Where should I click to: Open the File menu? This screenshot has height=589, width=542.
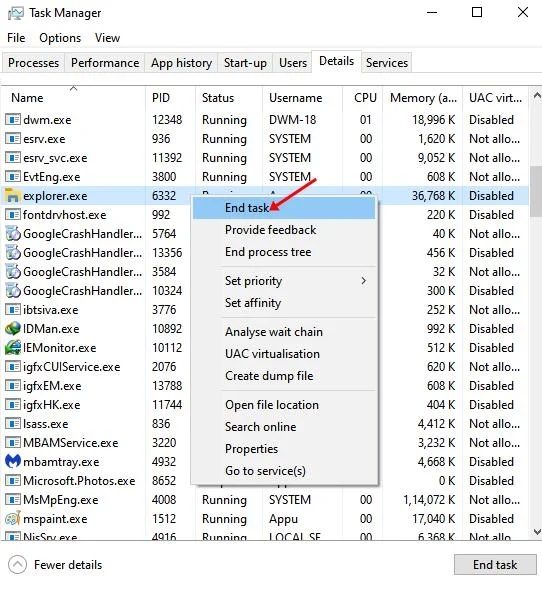pyautogui.click(x=16, y=38)
